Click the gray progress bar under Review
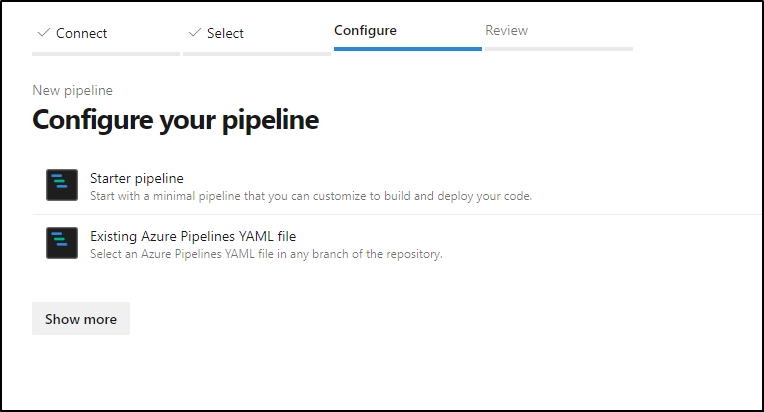 click(x=559, y=49)
